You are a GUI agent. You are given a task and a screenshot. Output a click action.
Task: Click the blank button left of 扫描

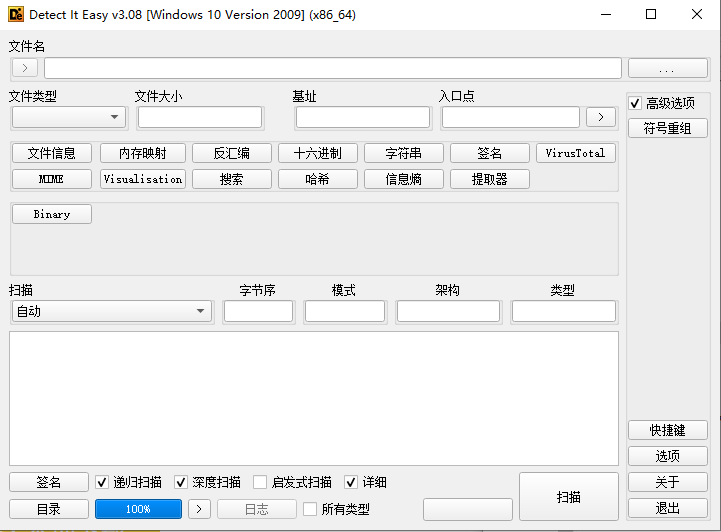pos(468,509)
